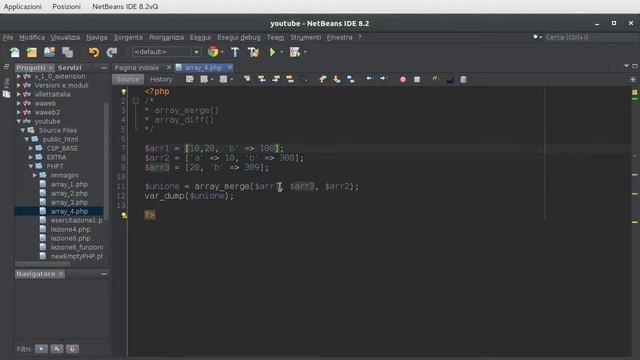This screenshot has width=640, height=360.
Task: Toggle the second Navigator filter button
Action: click(57, 349)
